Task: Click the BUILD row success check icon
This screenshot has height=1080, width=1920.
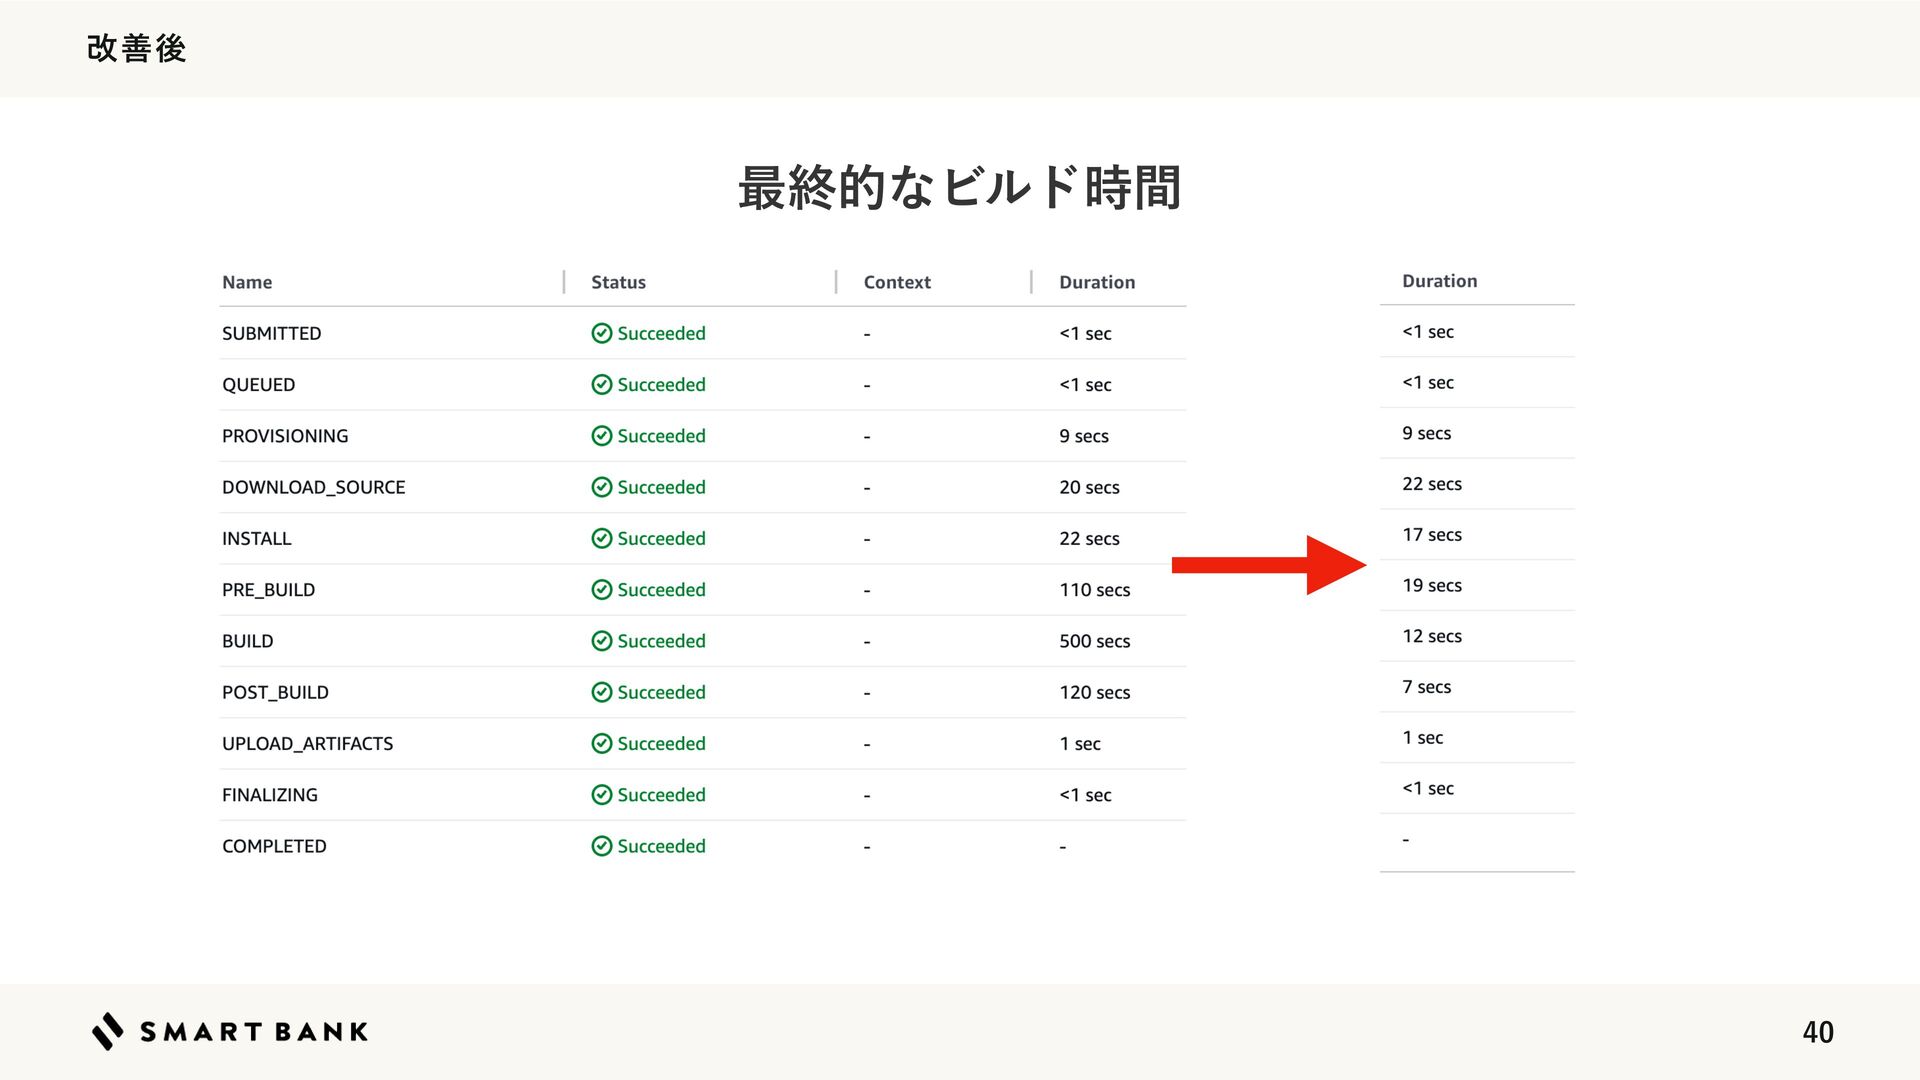Action: point(601,641)
